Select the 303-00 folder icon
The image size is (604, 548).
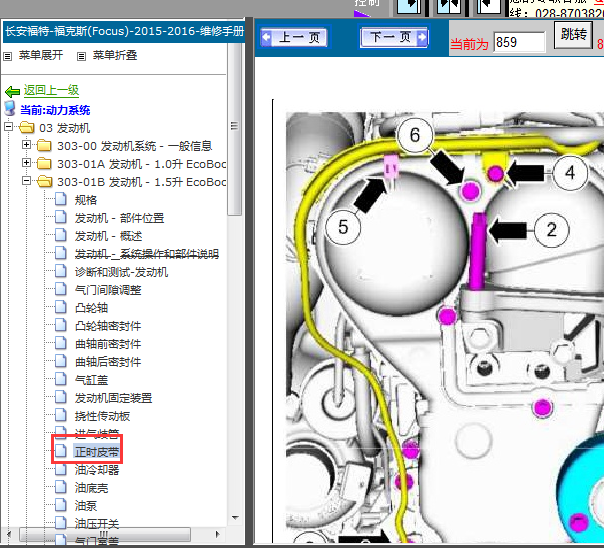coord(44,146)
